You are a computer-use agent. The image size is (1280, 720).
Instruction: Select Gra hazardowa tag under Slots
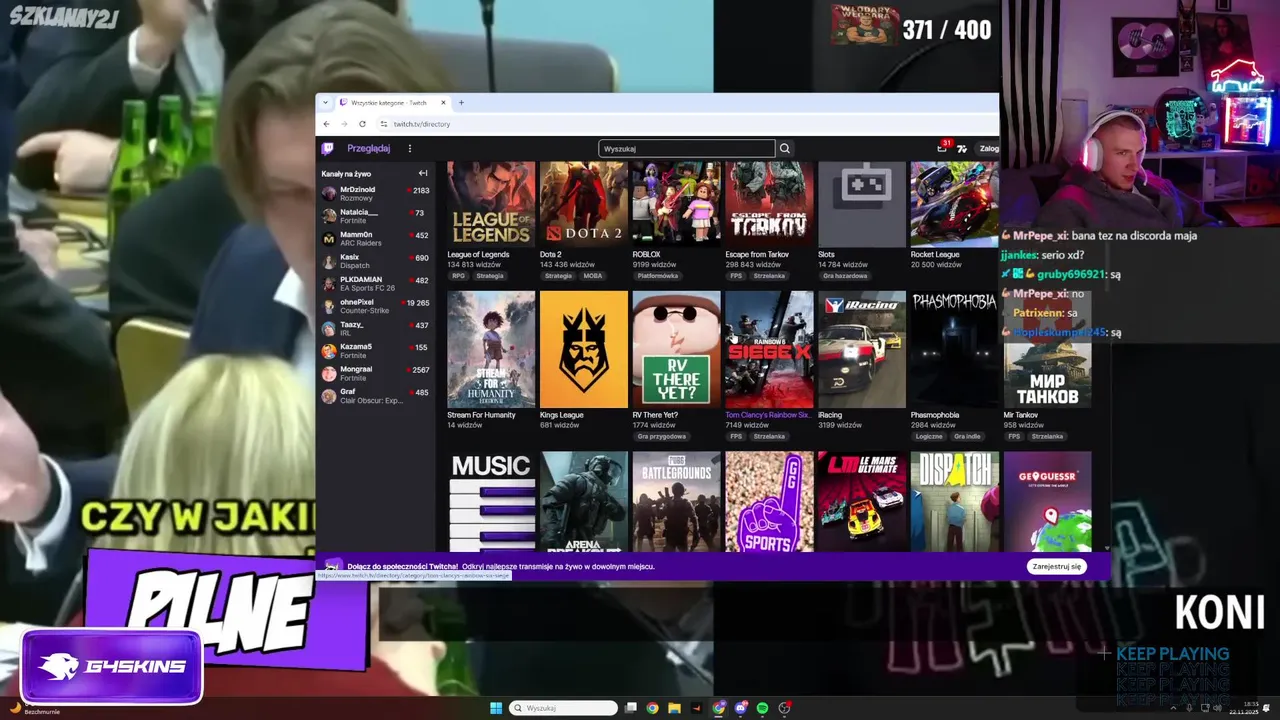click(845, 276)
